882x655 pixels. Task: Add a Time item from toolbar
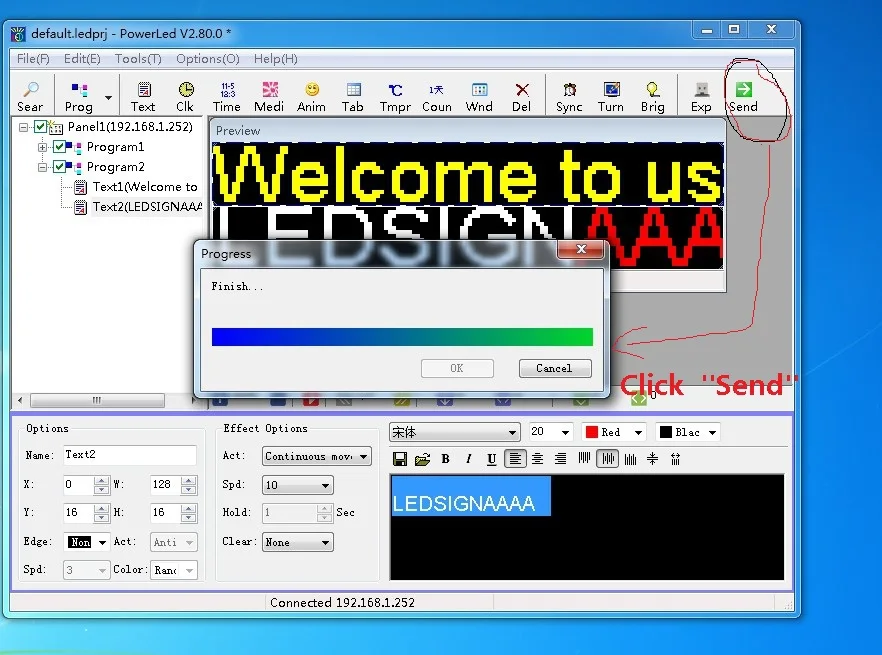(227, 96)
